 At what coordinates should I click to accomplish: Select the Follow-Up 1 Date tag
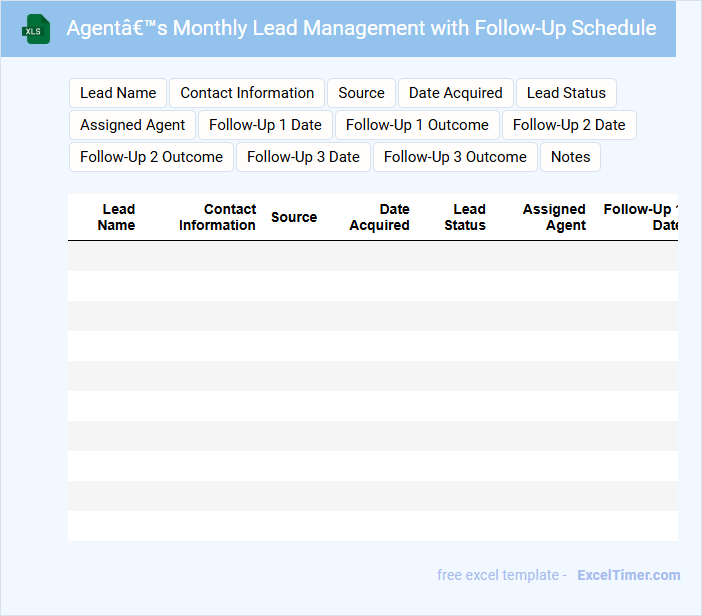tap(265, 125)
